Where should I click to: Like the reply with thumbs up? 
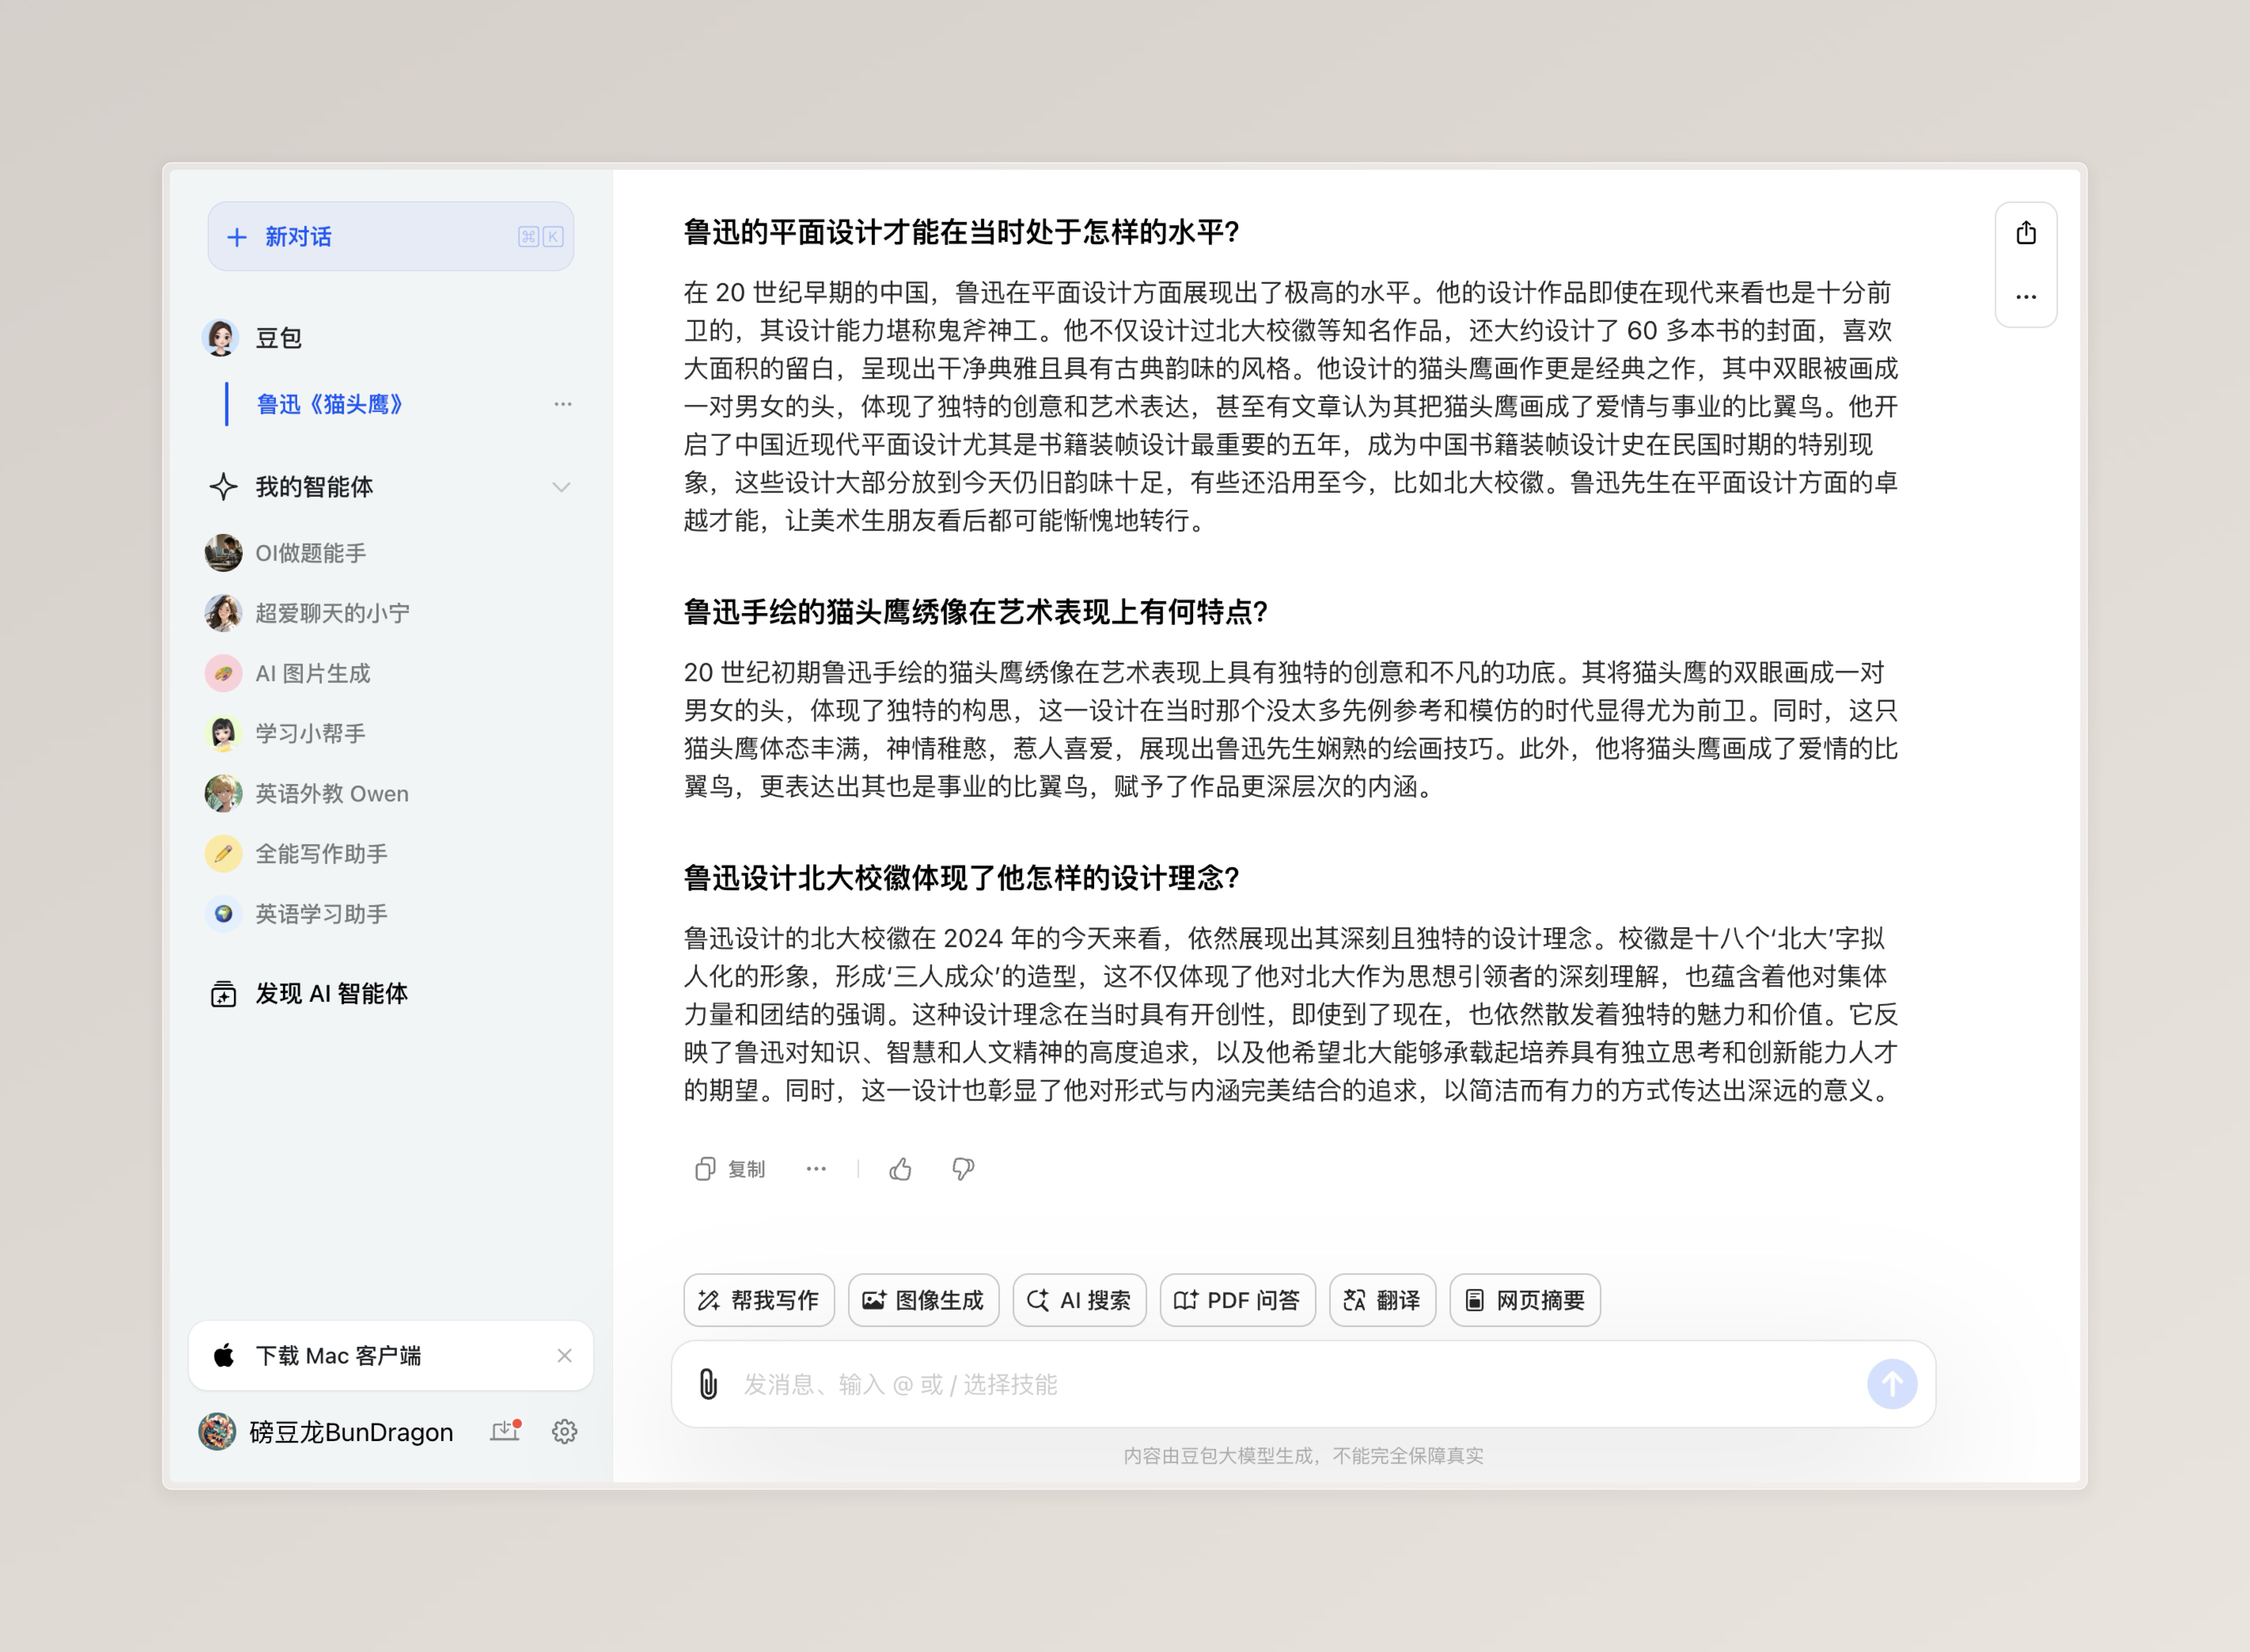pyautogui.click(x=900, y=1169)
